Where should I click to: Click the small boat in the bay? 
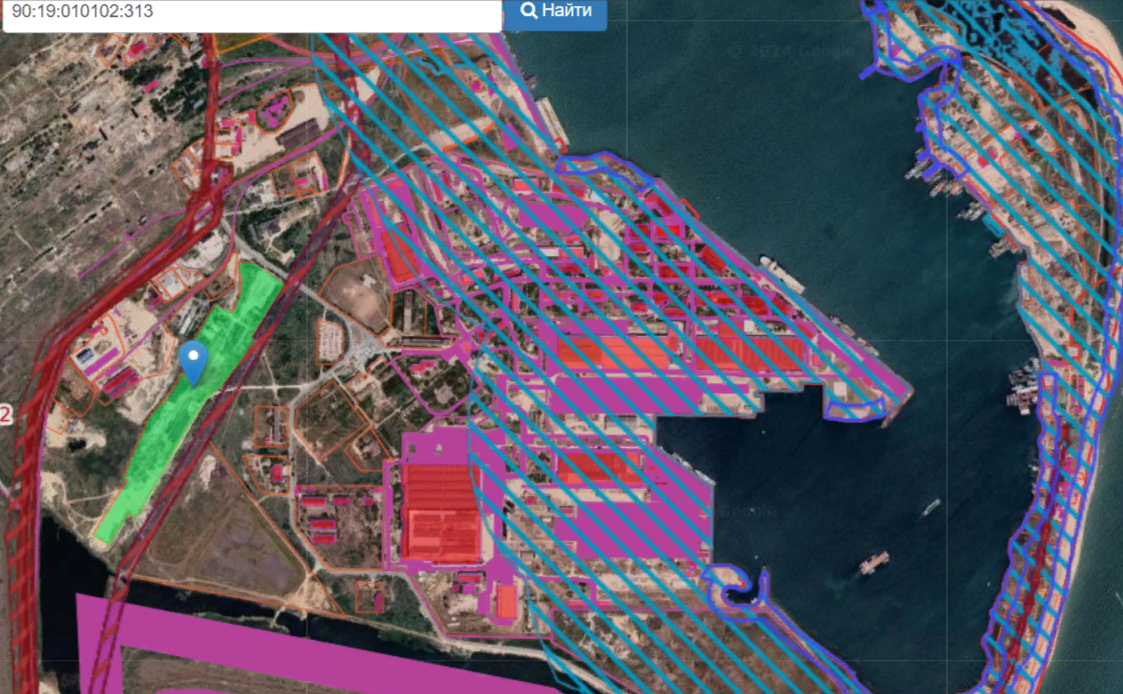tap(931, 506)
